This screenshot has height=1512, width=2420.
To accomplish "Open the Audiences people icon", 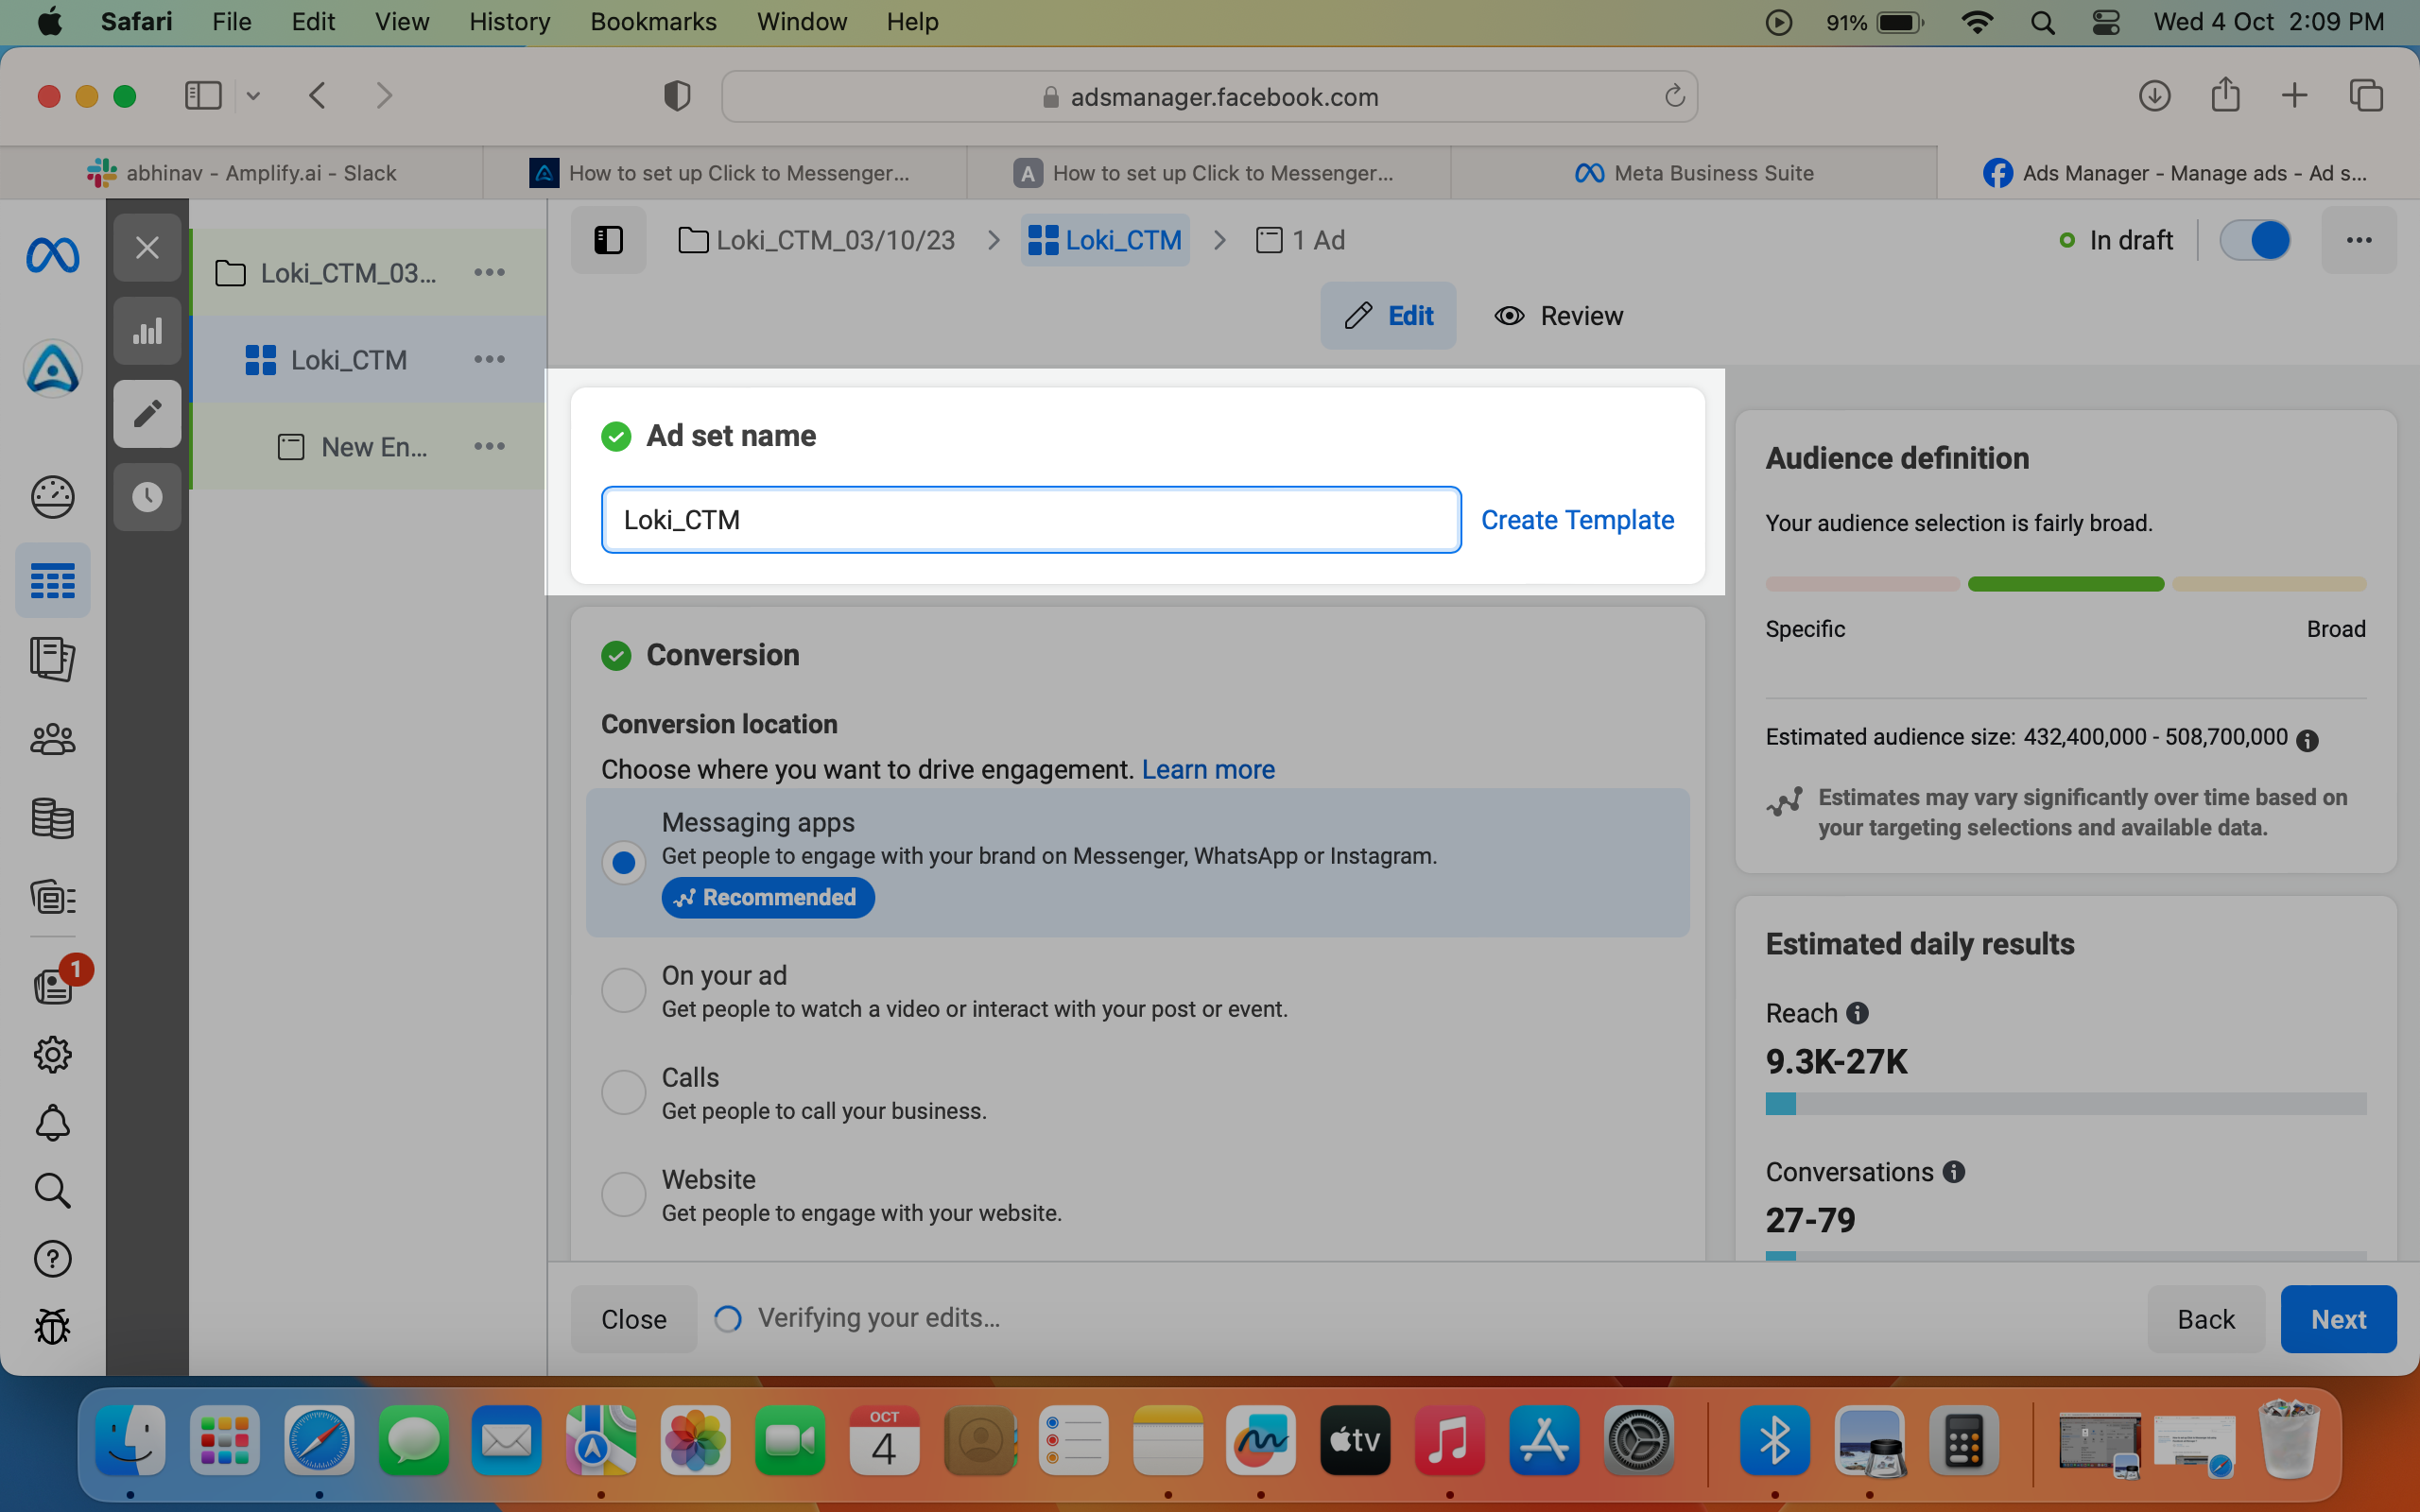I will click(52, 739).
